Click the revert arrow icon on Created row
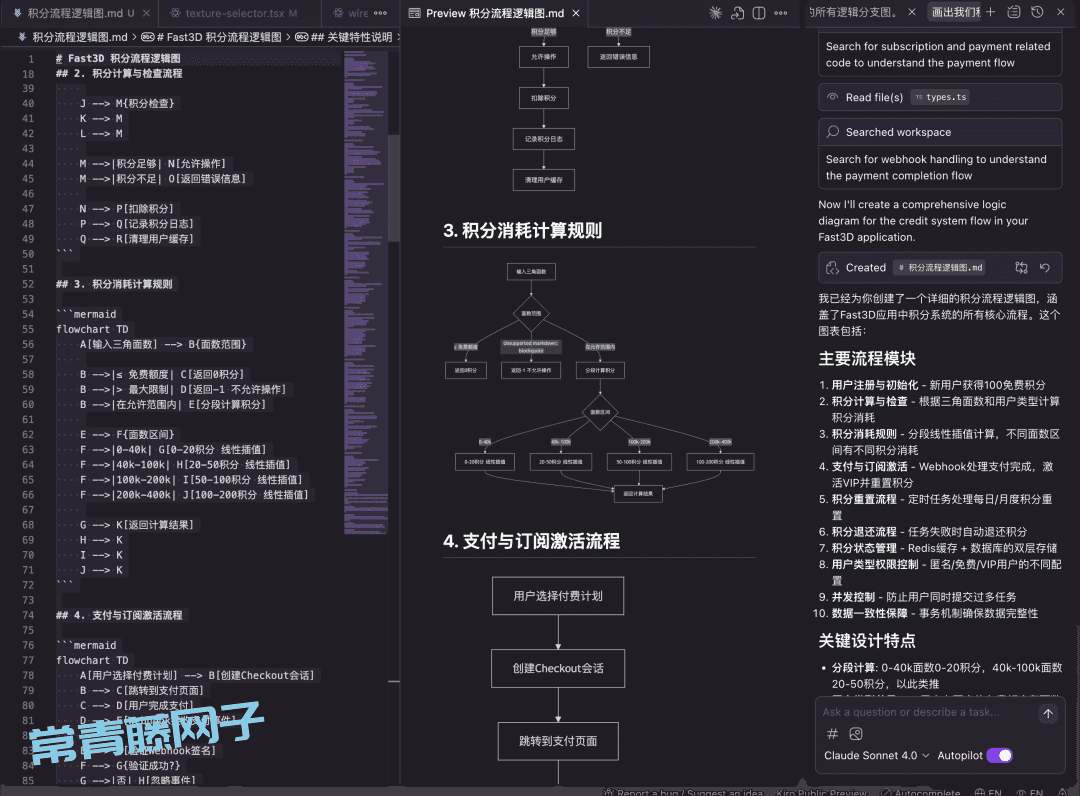 pos(1045,268)
